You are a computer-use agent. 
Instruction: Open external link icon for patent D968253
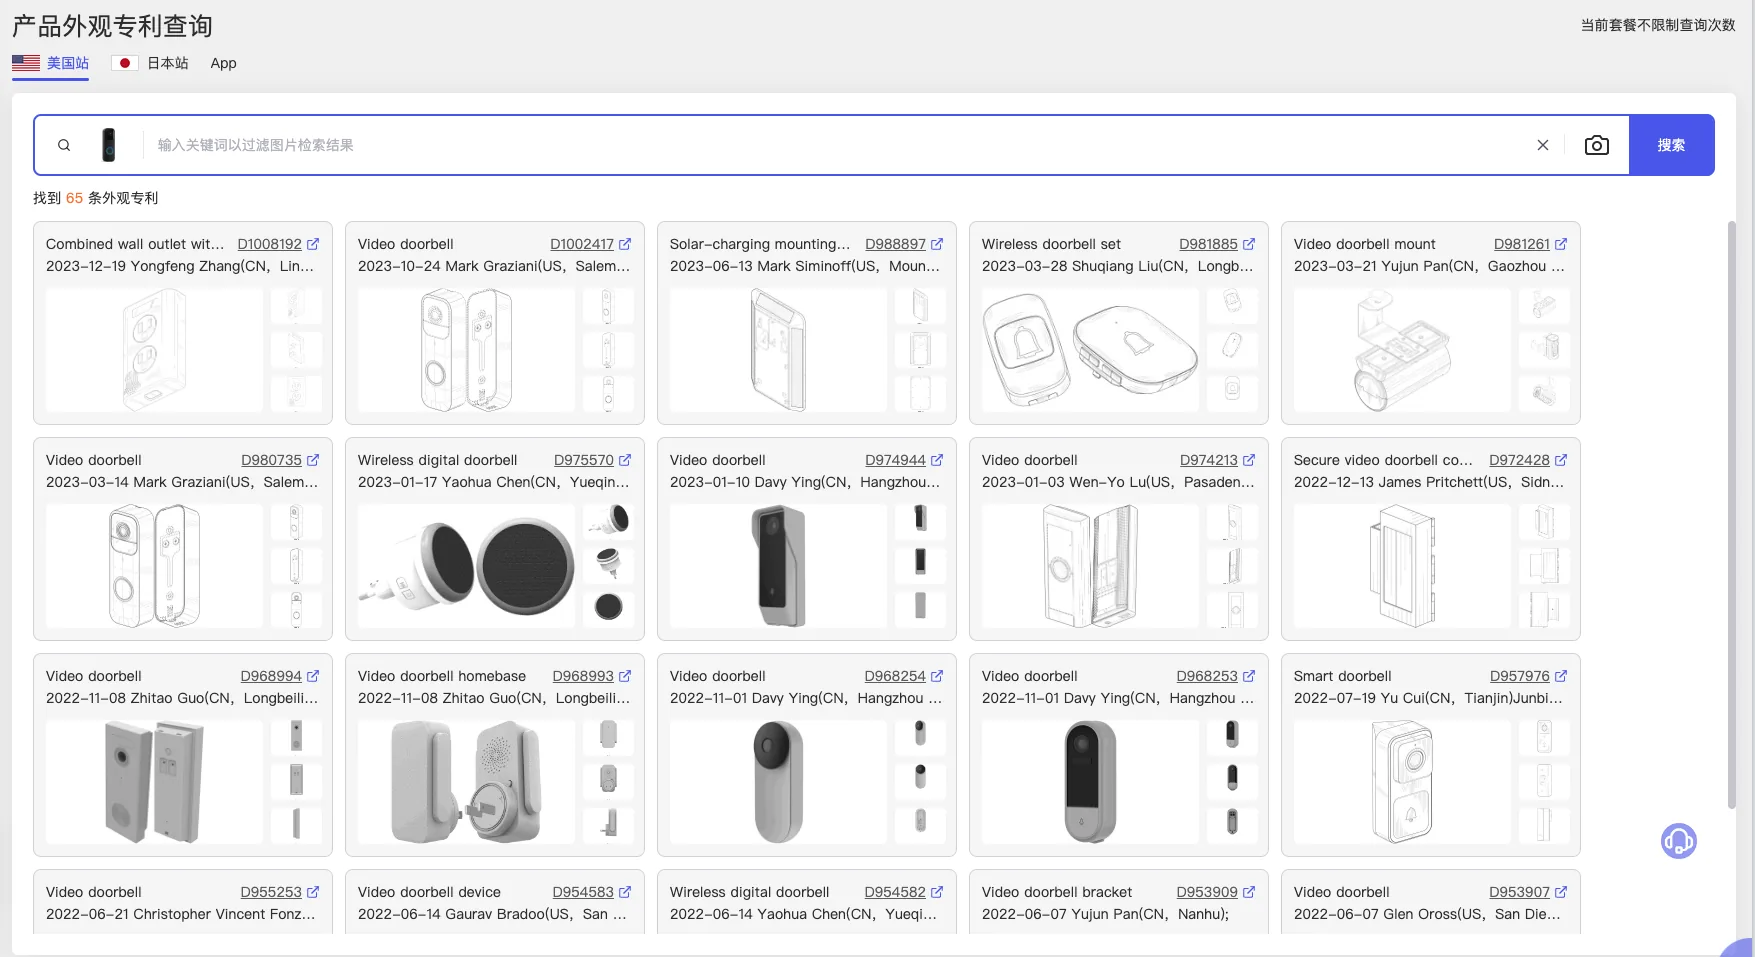coord(1249,676)
